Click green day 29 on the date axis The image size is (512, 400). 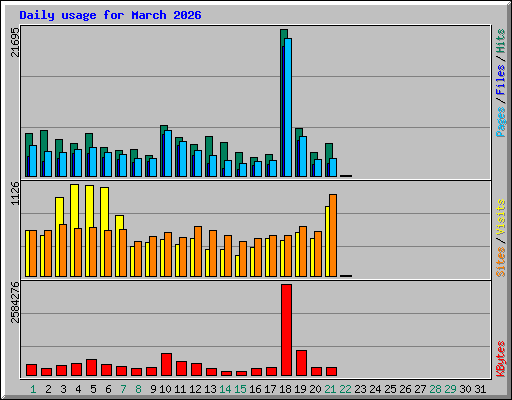(450, 389)
